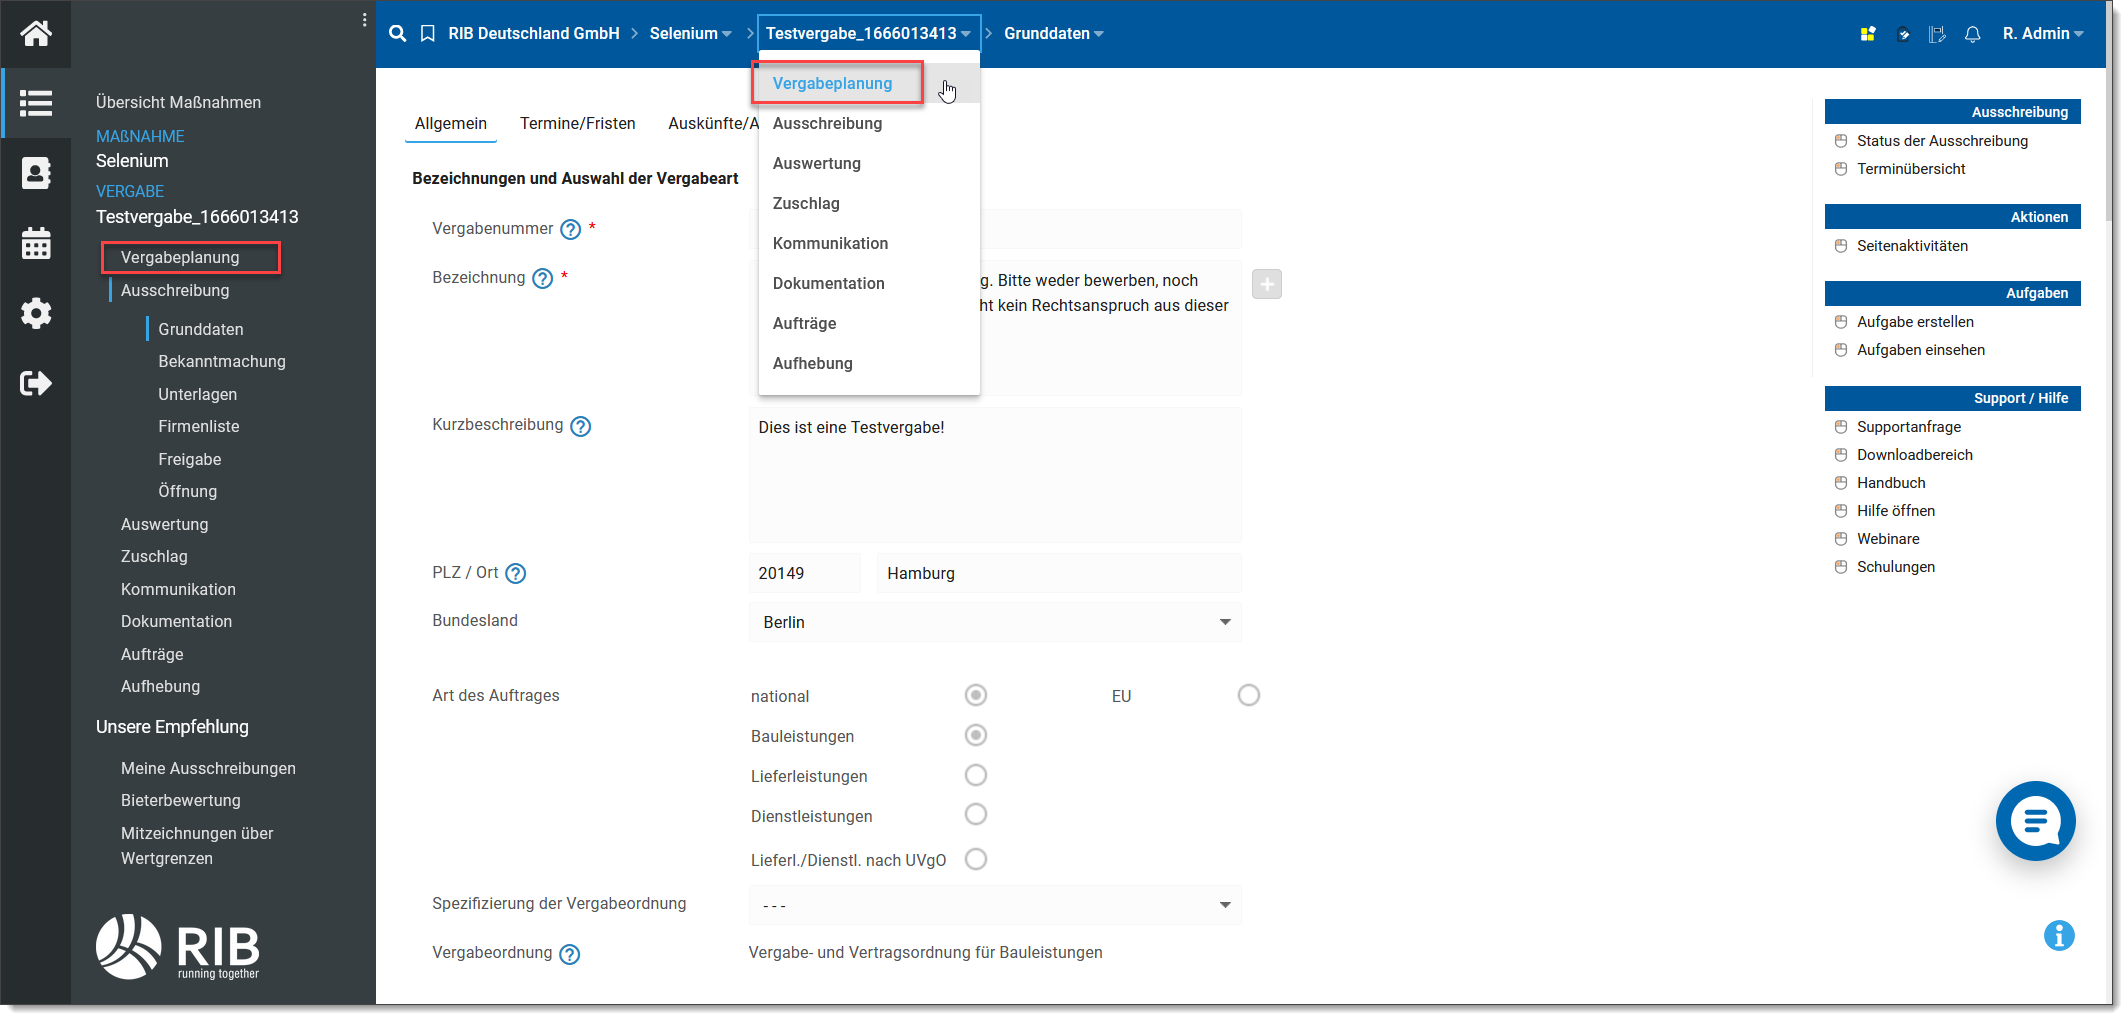Screen dimensions: 2128x1020
Task: Open Meine Ausschreibungen in sidebar
Action: click(208, 768)
